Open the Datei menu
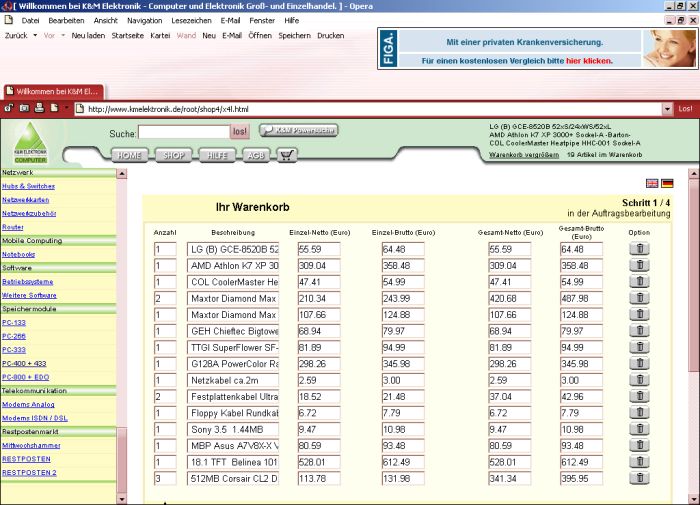The width and height of the screenshot is (700, 505). click(30, 21)
